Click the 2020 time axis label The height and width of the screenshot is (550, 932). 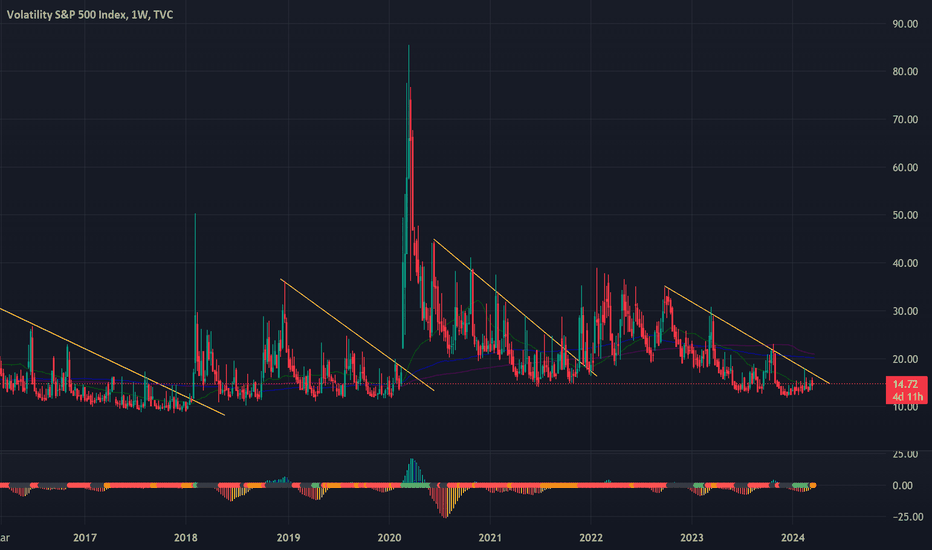tap(389, 538)
